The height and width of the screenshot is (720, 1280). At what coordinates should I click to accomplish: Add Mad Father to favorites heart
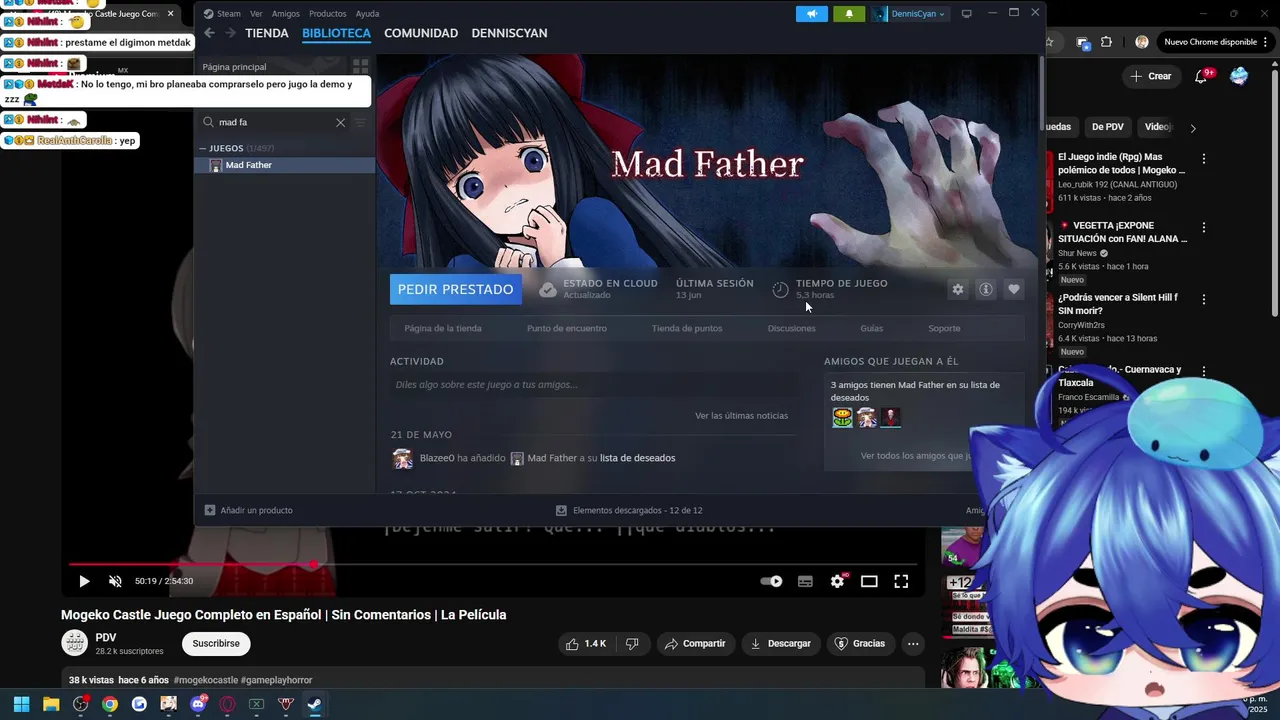point(1014,289)
